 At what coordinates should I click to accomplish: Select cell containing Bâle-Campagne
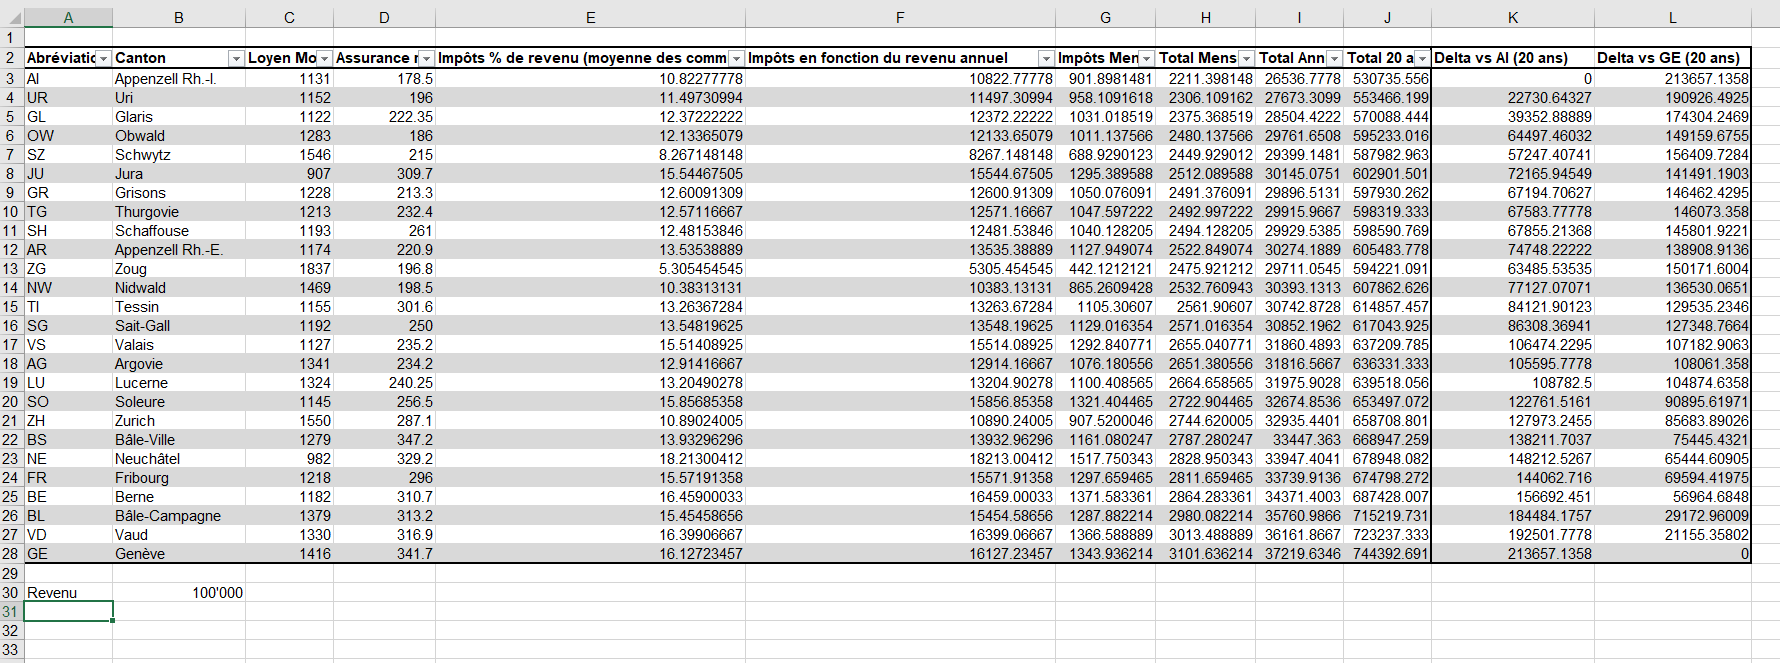[178, 516]
